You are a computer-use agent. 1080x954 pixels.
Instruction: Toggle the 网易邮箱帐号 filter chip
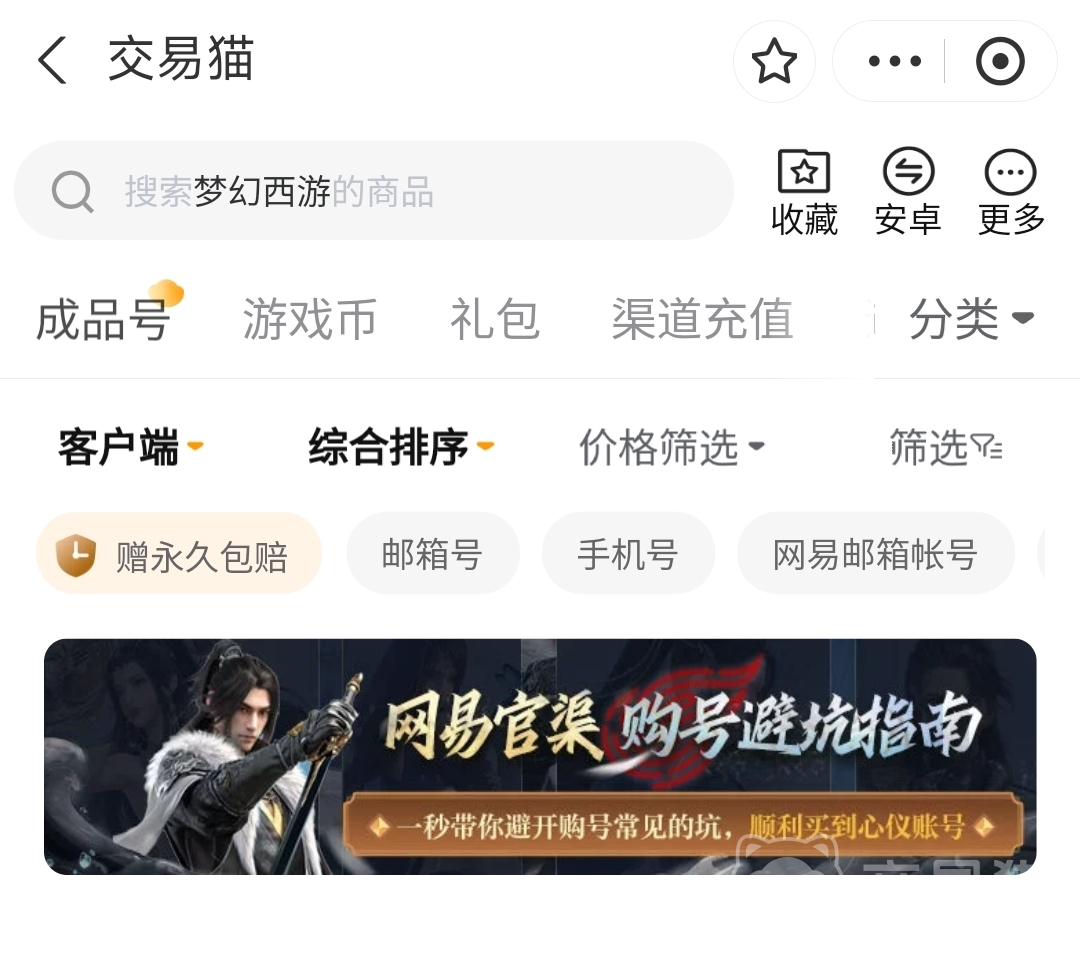pyautogui.click(x=875, y=553)
